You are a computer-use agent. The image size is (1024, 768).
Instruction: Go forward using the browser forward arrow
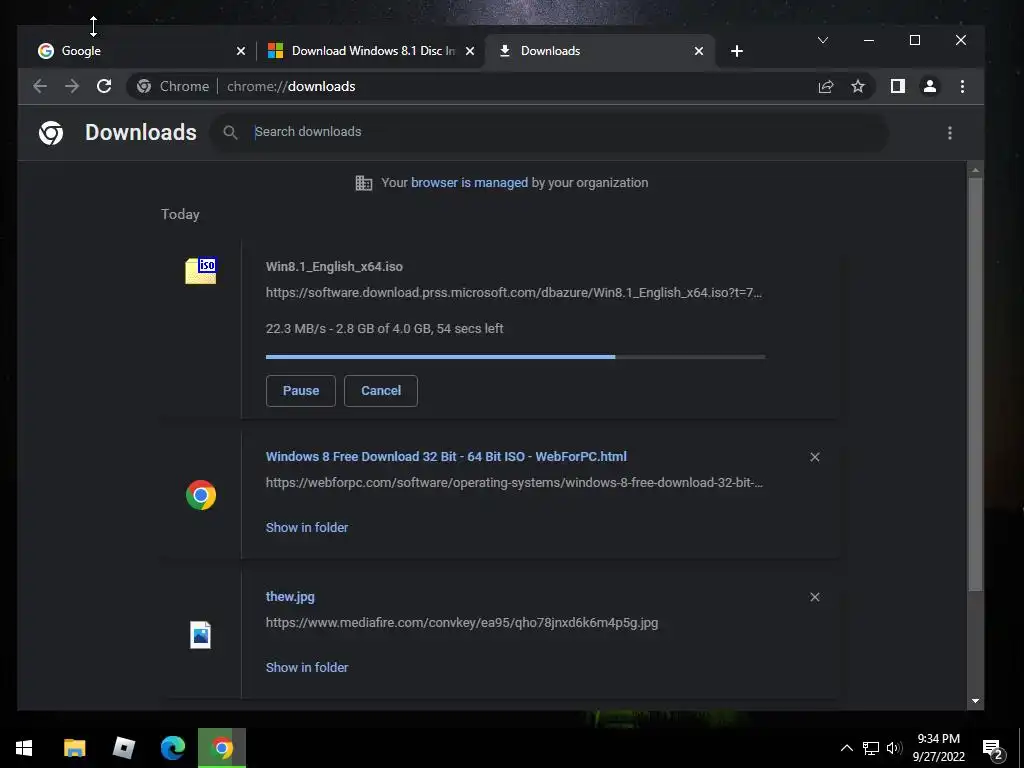[72, 86]
